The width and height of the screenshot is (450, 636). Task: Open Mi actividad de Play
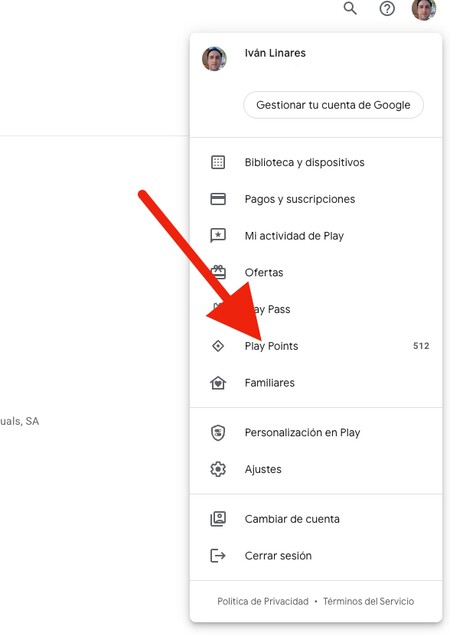[316, 236]
